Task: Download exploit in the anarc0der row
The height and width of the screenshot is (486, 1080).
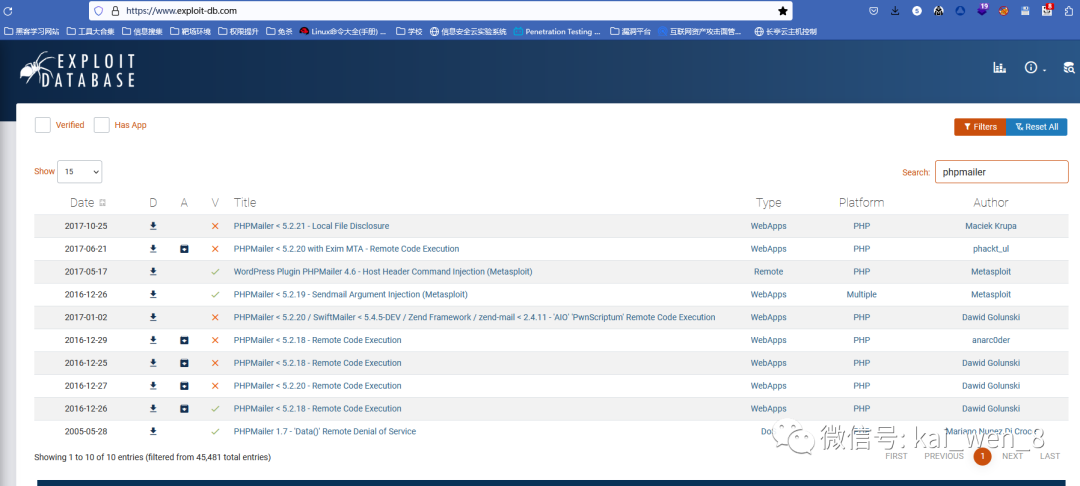Action: coord(153,340)
